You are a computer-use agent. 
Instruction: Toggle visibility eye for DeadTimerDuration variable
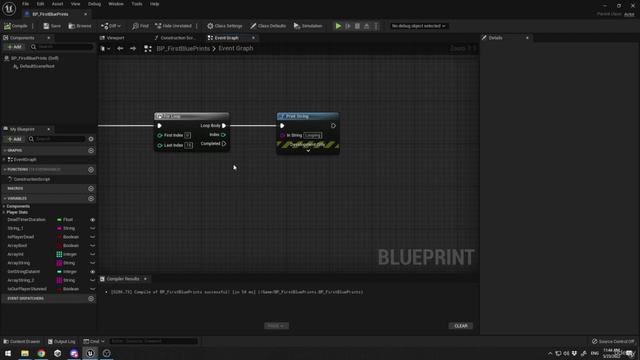tap(92, 220)
